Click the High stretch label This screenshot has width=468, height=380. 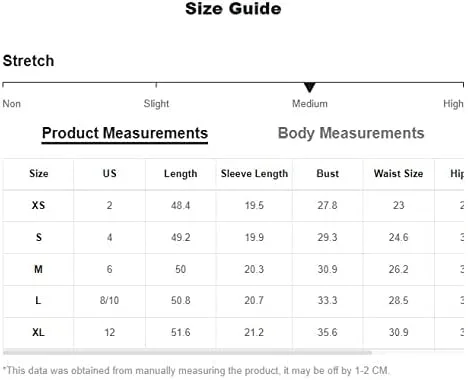tap(453, 104)
